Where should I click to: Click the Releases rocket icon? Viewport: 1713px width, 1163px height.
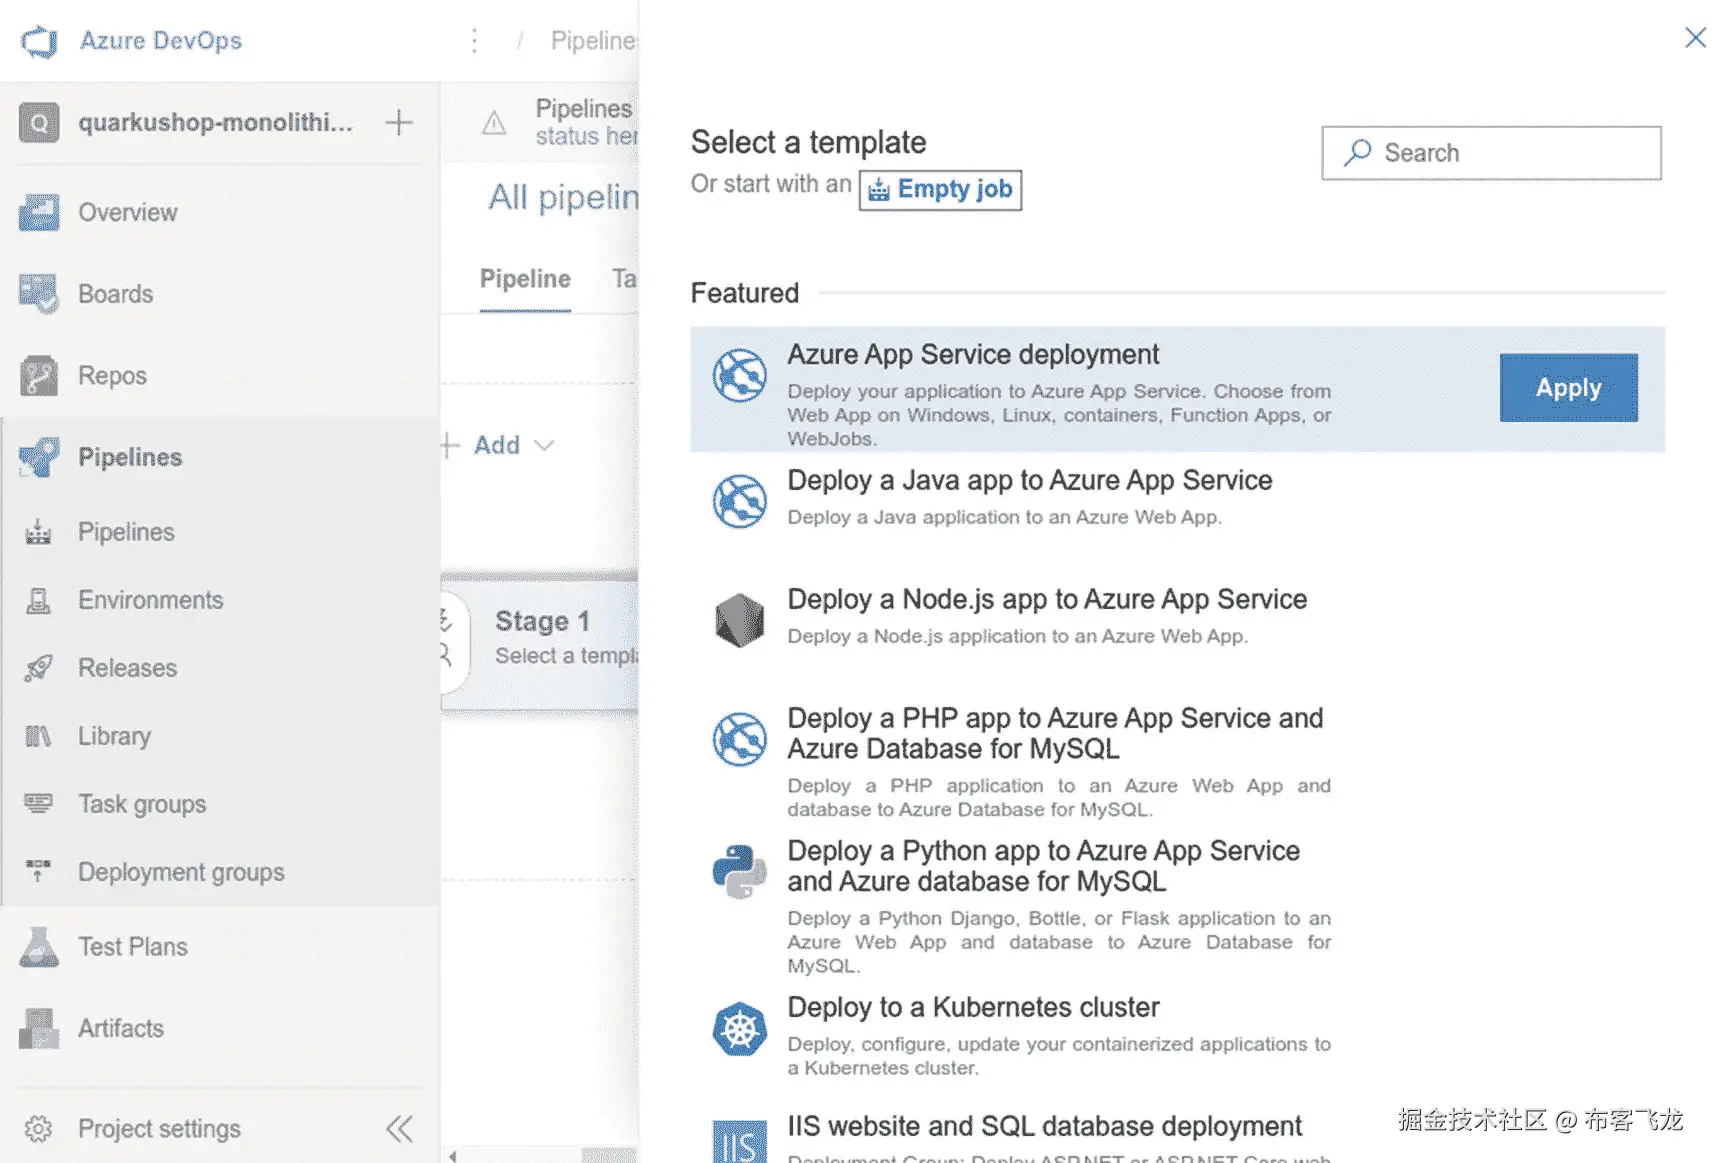click(39, 668)
